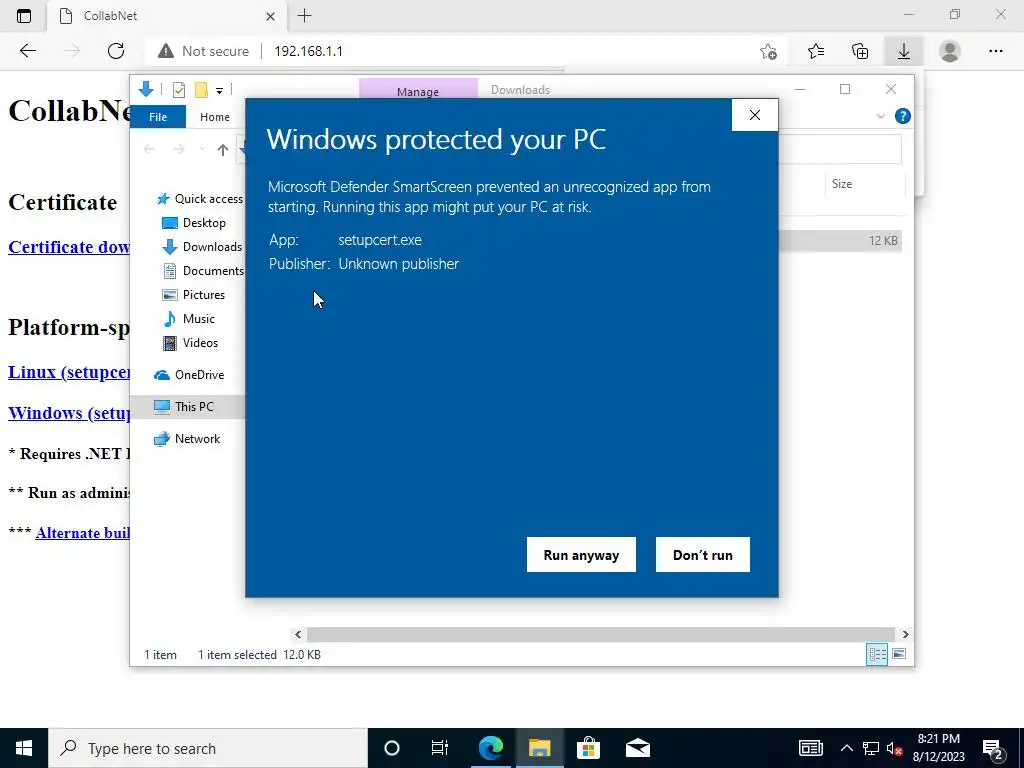Click the 12 KB size cell

pyautogui.click(x=883, y=241)
